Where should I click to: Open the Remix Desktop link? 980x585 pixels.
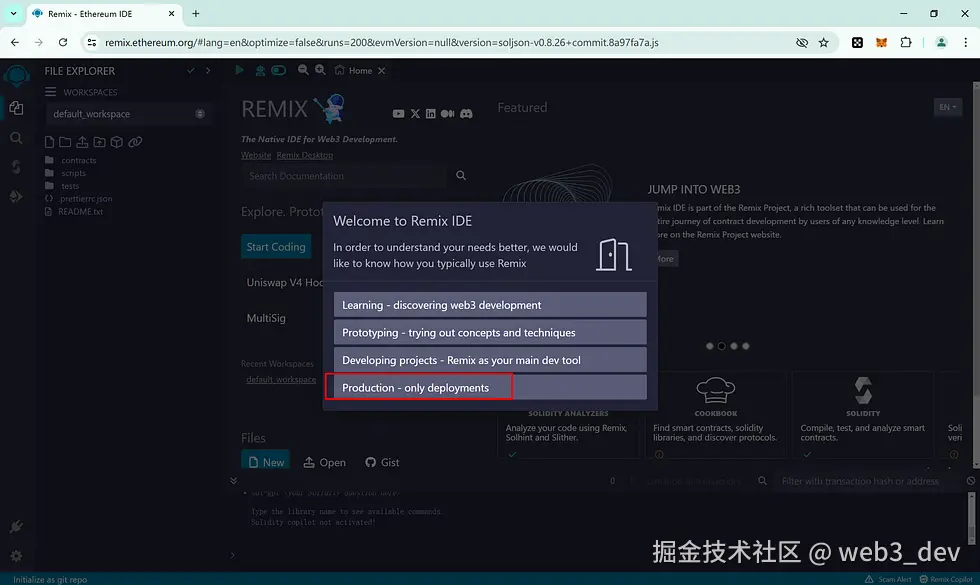coord(305,155)
